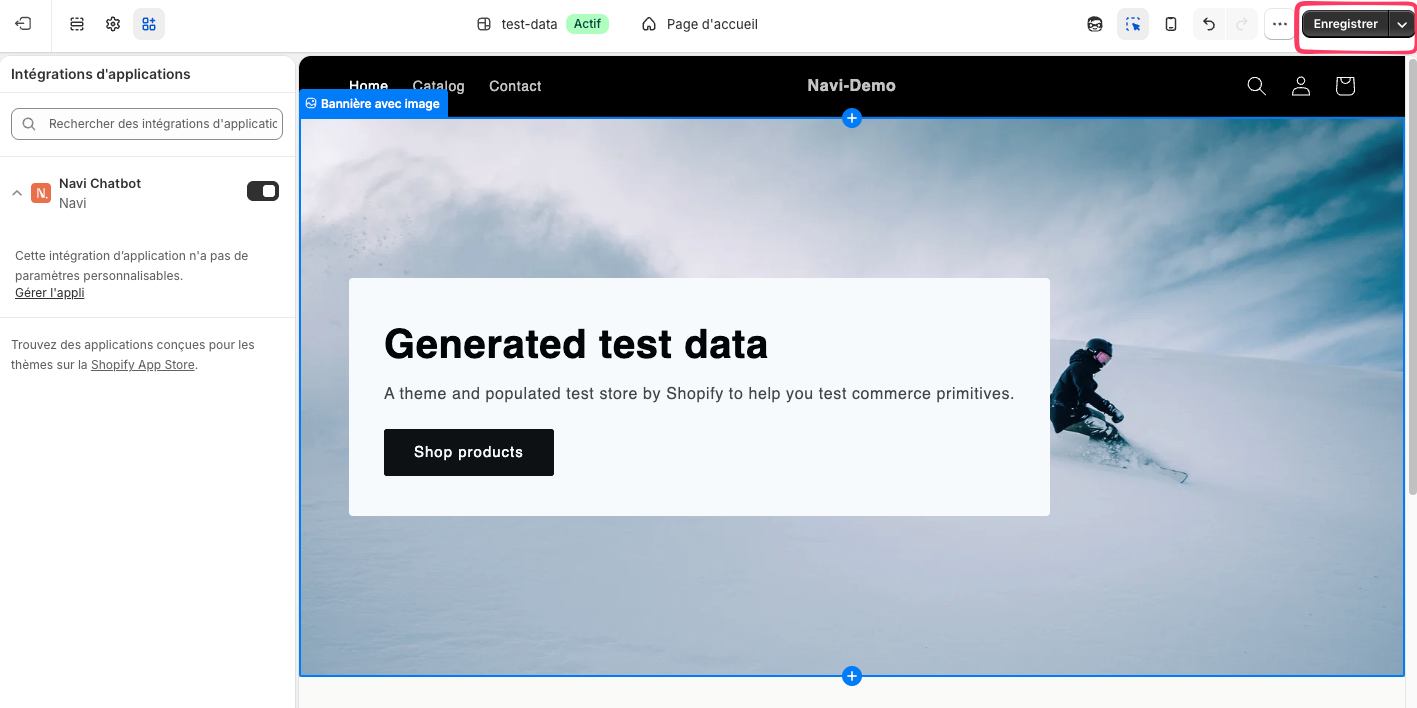This screenshot has width=1417, height=708.
Task: Open the Shopify App Store link
Action: (x=143, y=365)
